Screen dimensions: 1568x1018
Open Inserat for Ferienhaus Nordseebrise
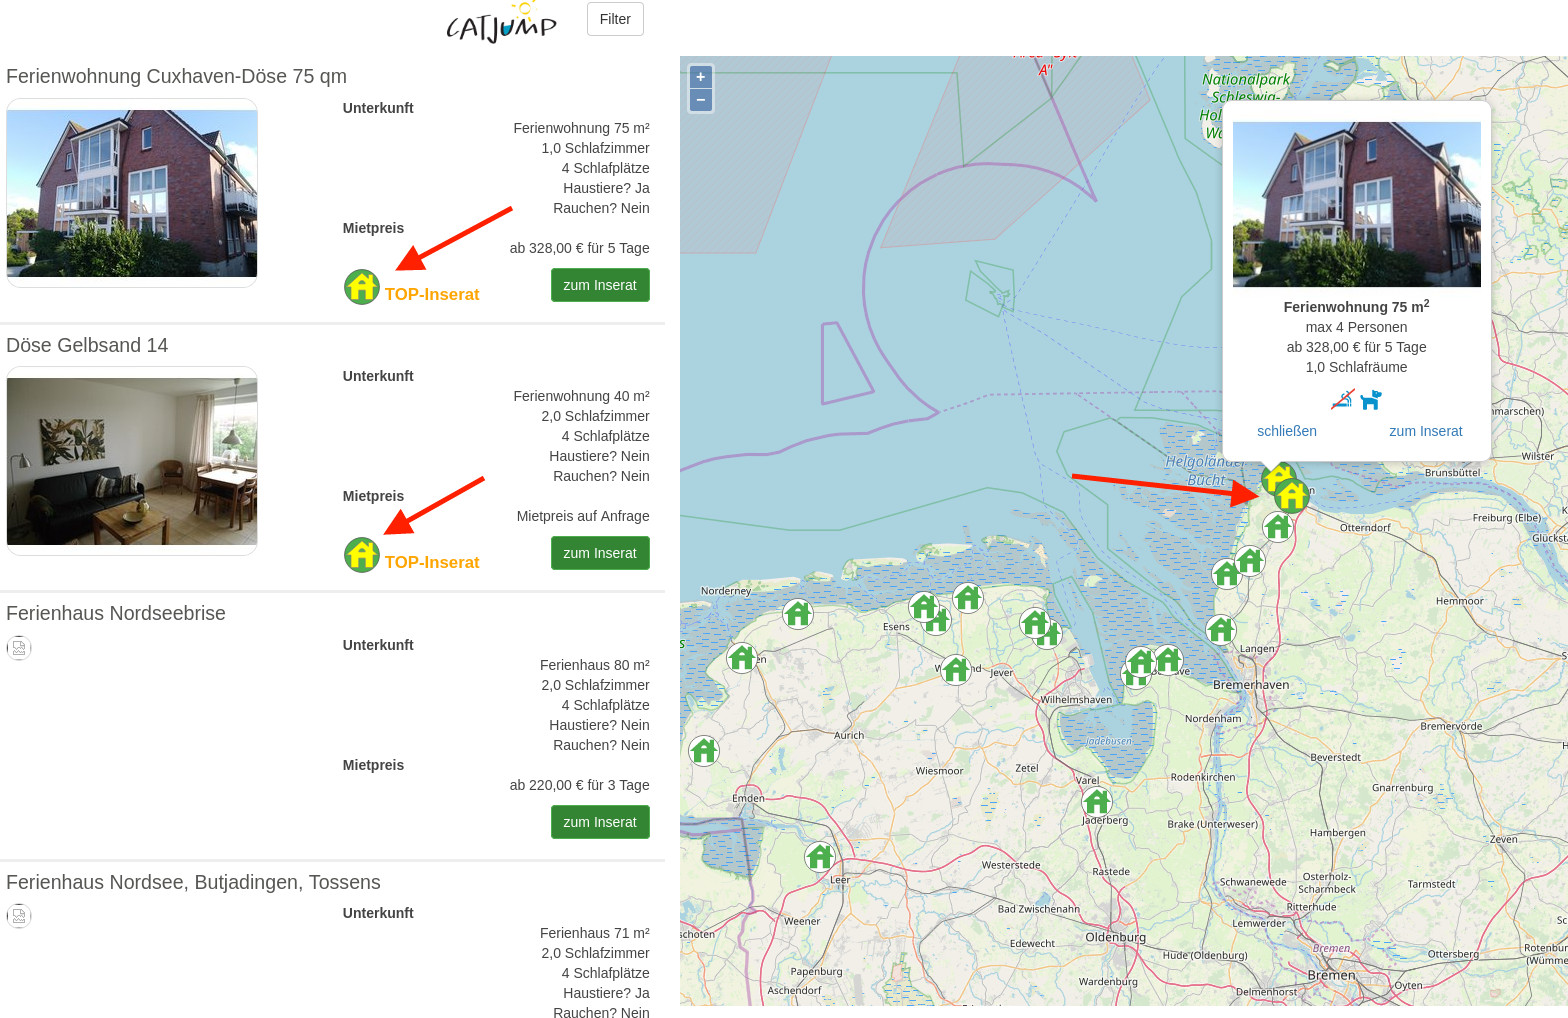click(x=600, y=822)
